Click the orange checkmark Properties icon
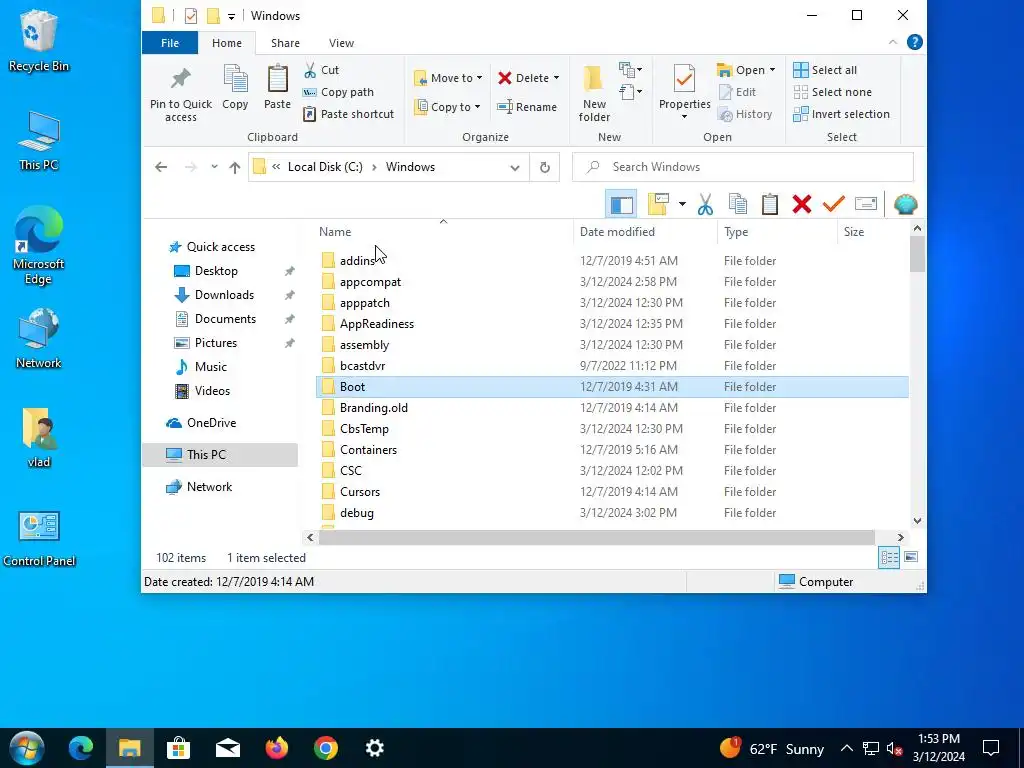 tap(834, 204)
